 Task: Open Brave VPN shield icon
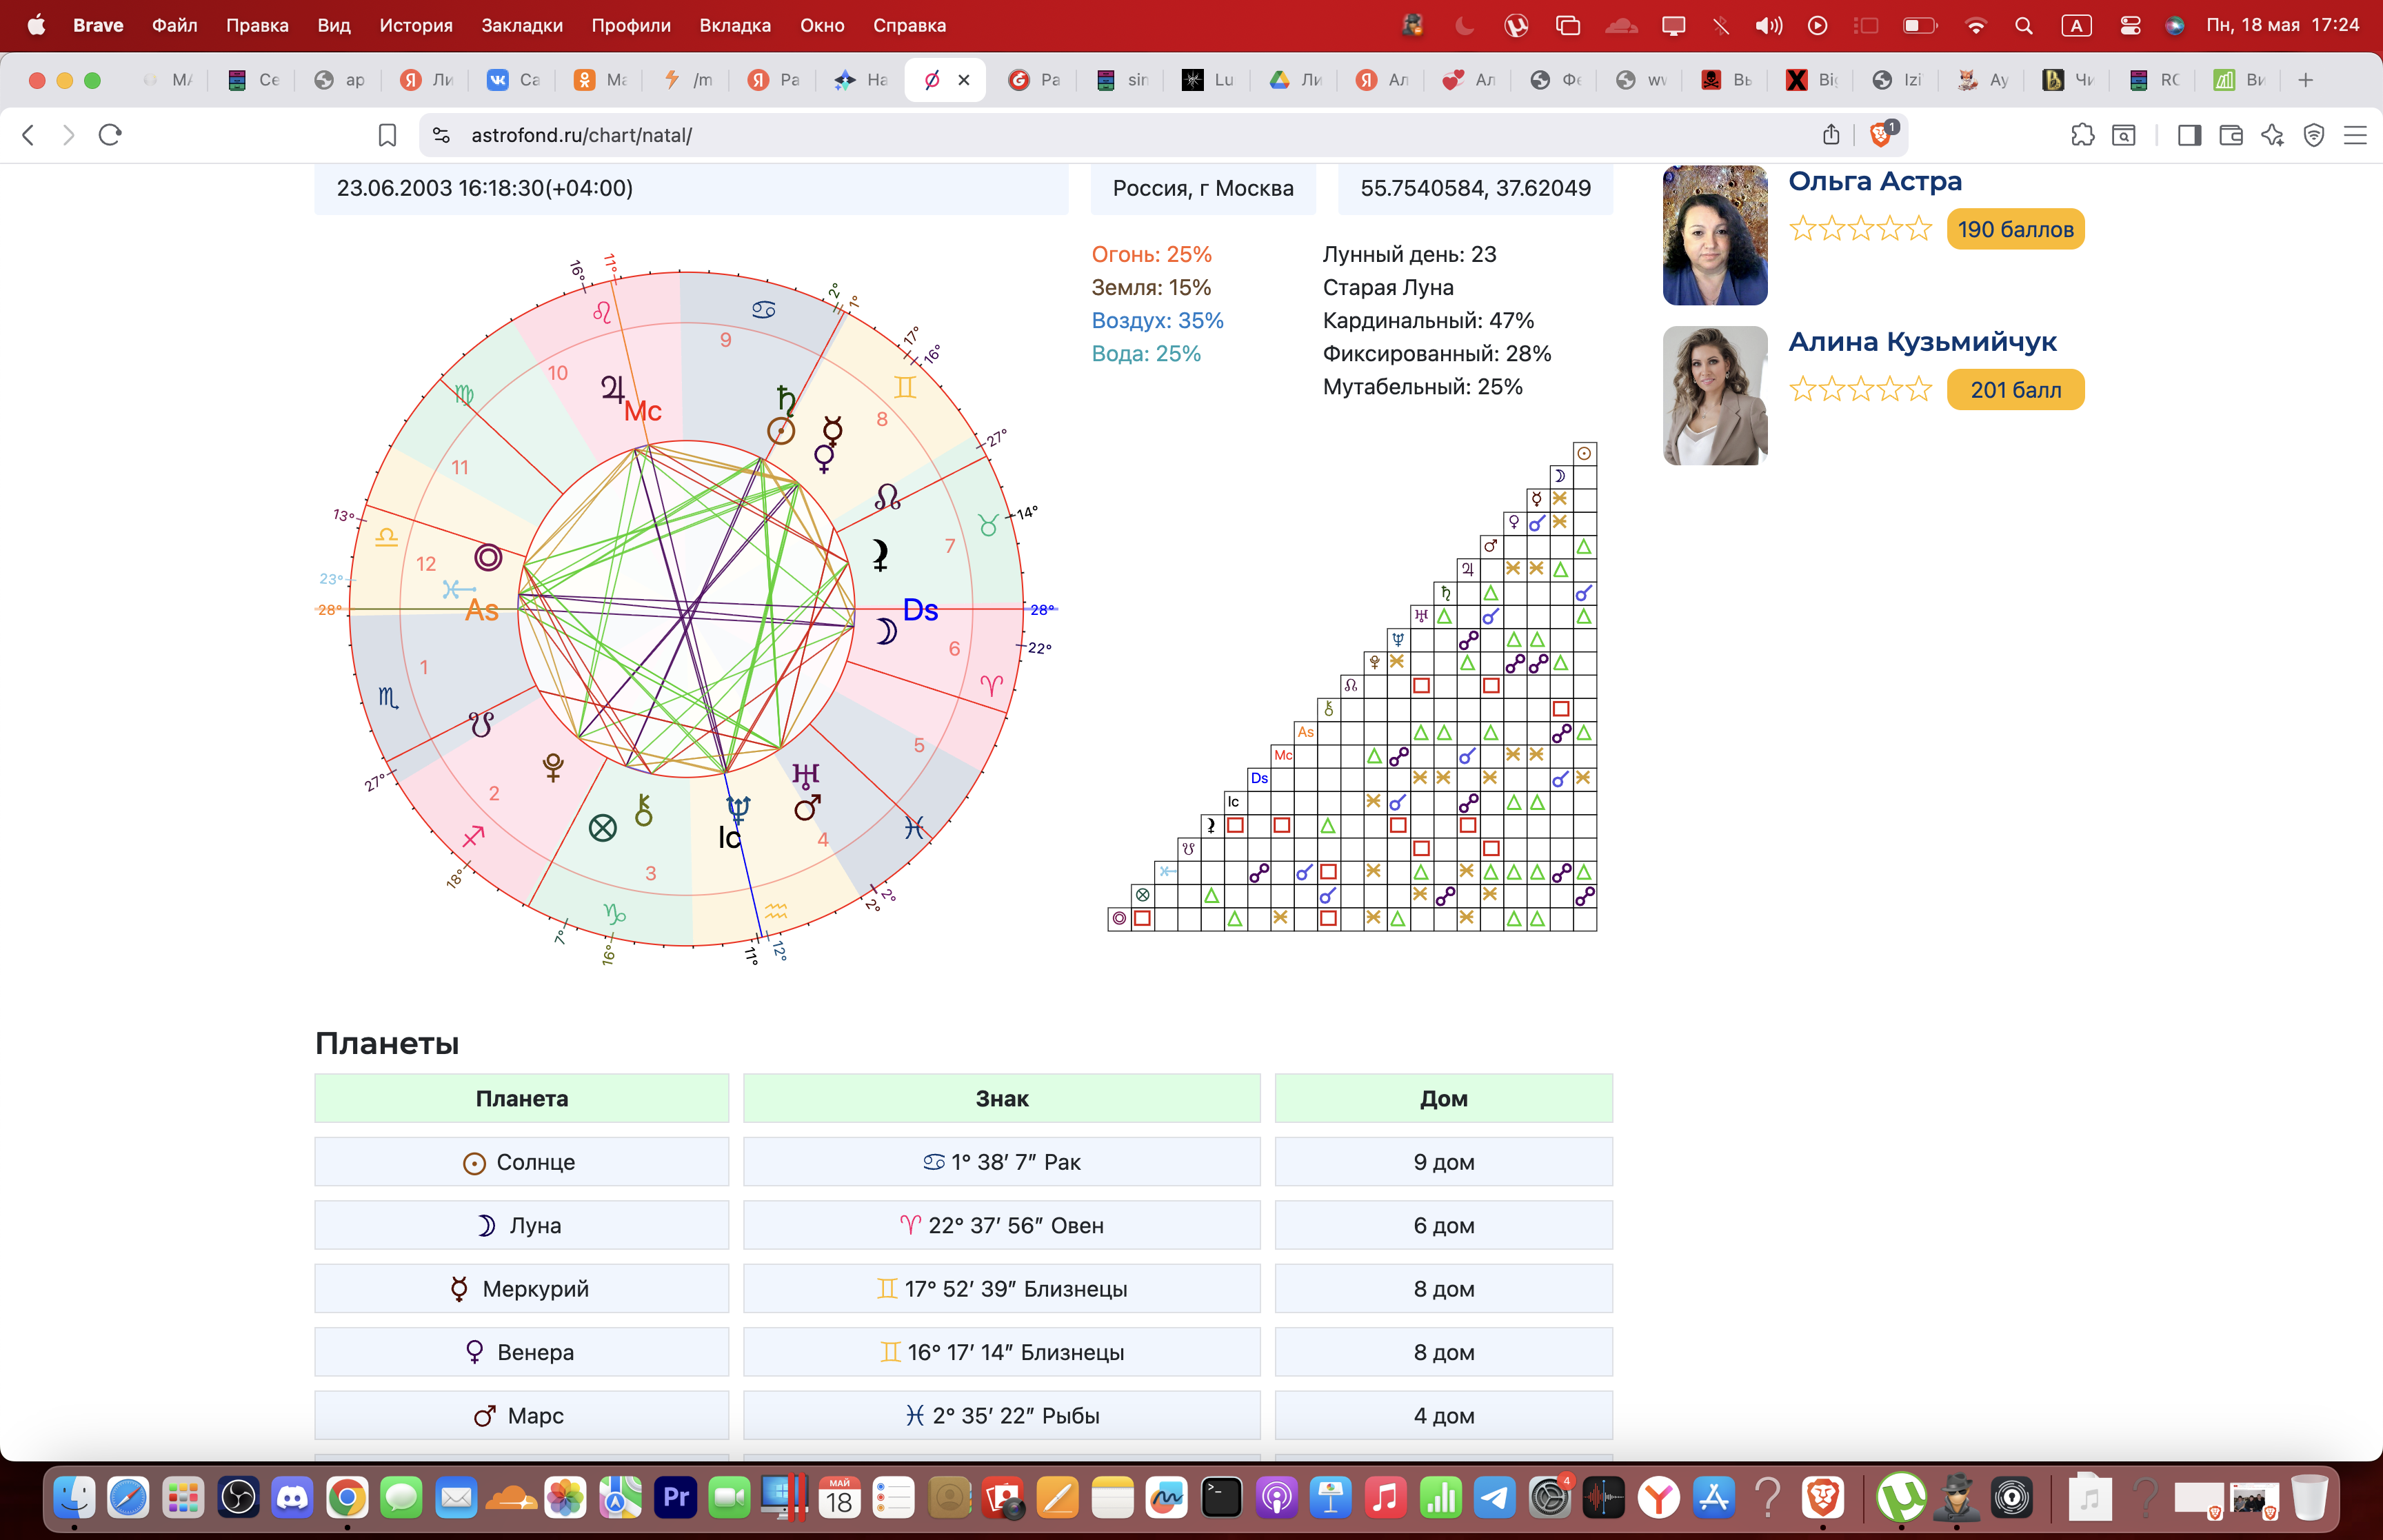pyautogui.click(x=2313, y=135)
